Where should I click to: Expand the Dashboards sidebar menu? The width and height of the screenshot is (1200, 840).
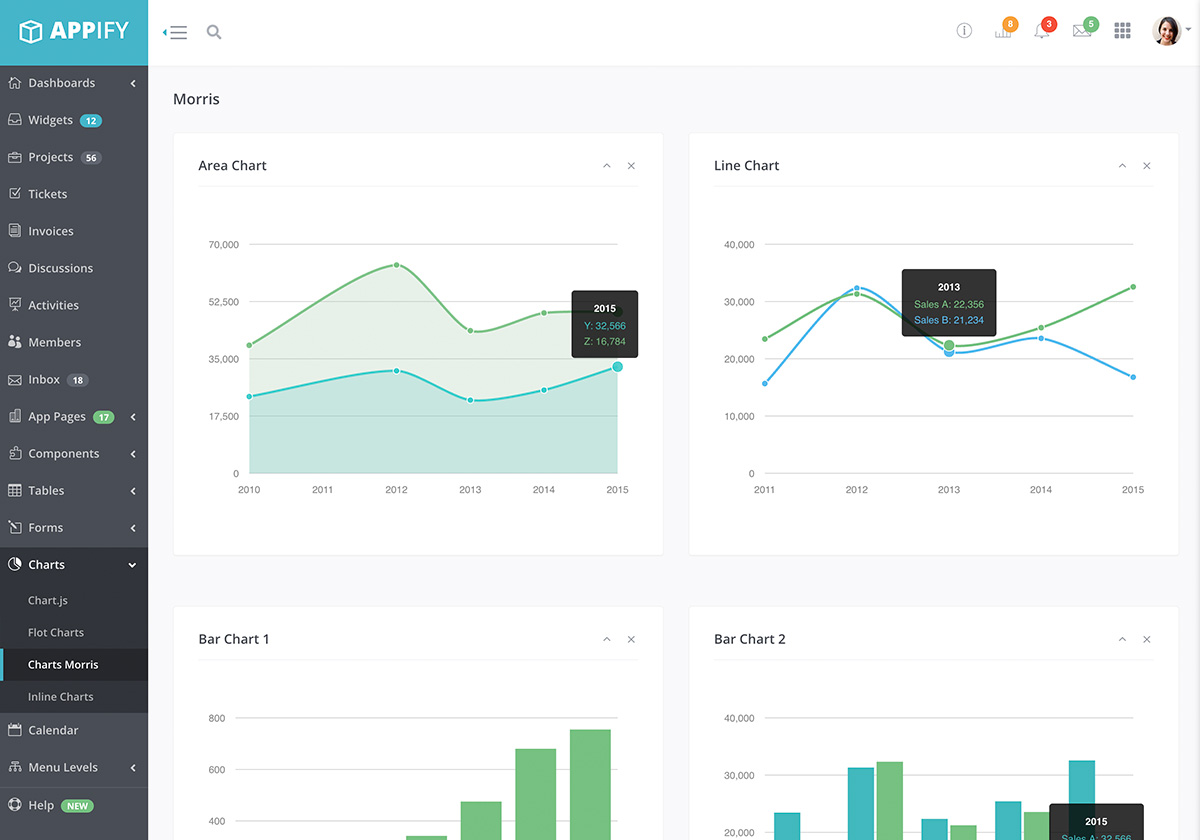tap(74, 83)
